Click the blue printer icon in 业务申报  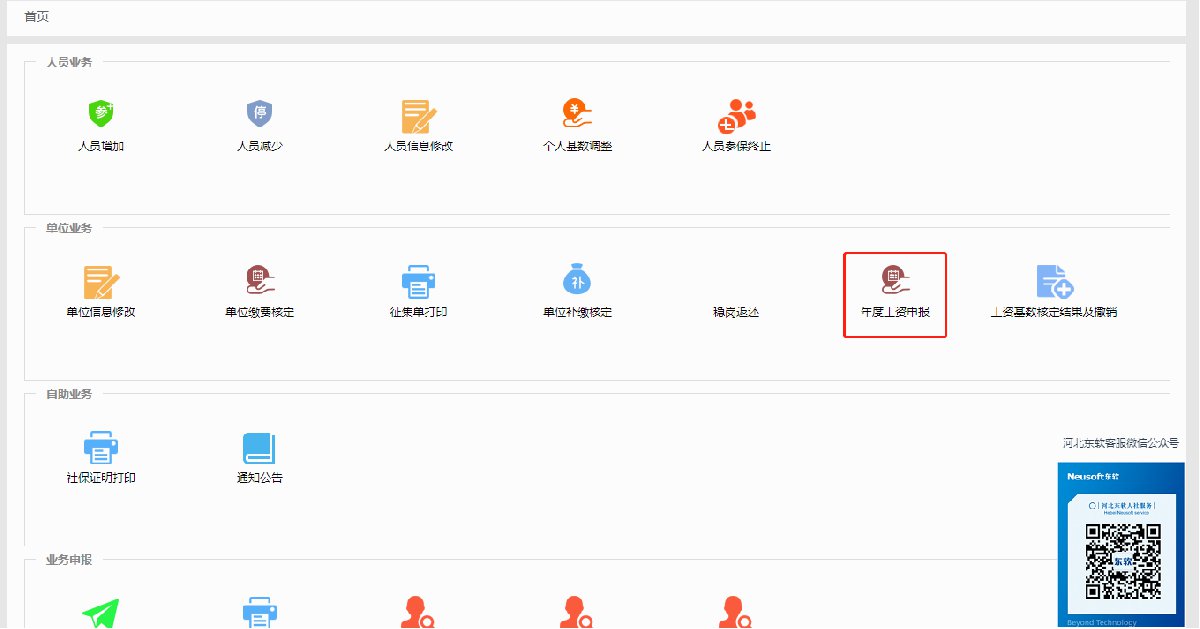click(259, 613)
